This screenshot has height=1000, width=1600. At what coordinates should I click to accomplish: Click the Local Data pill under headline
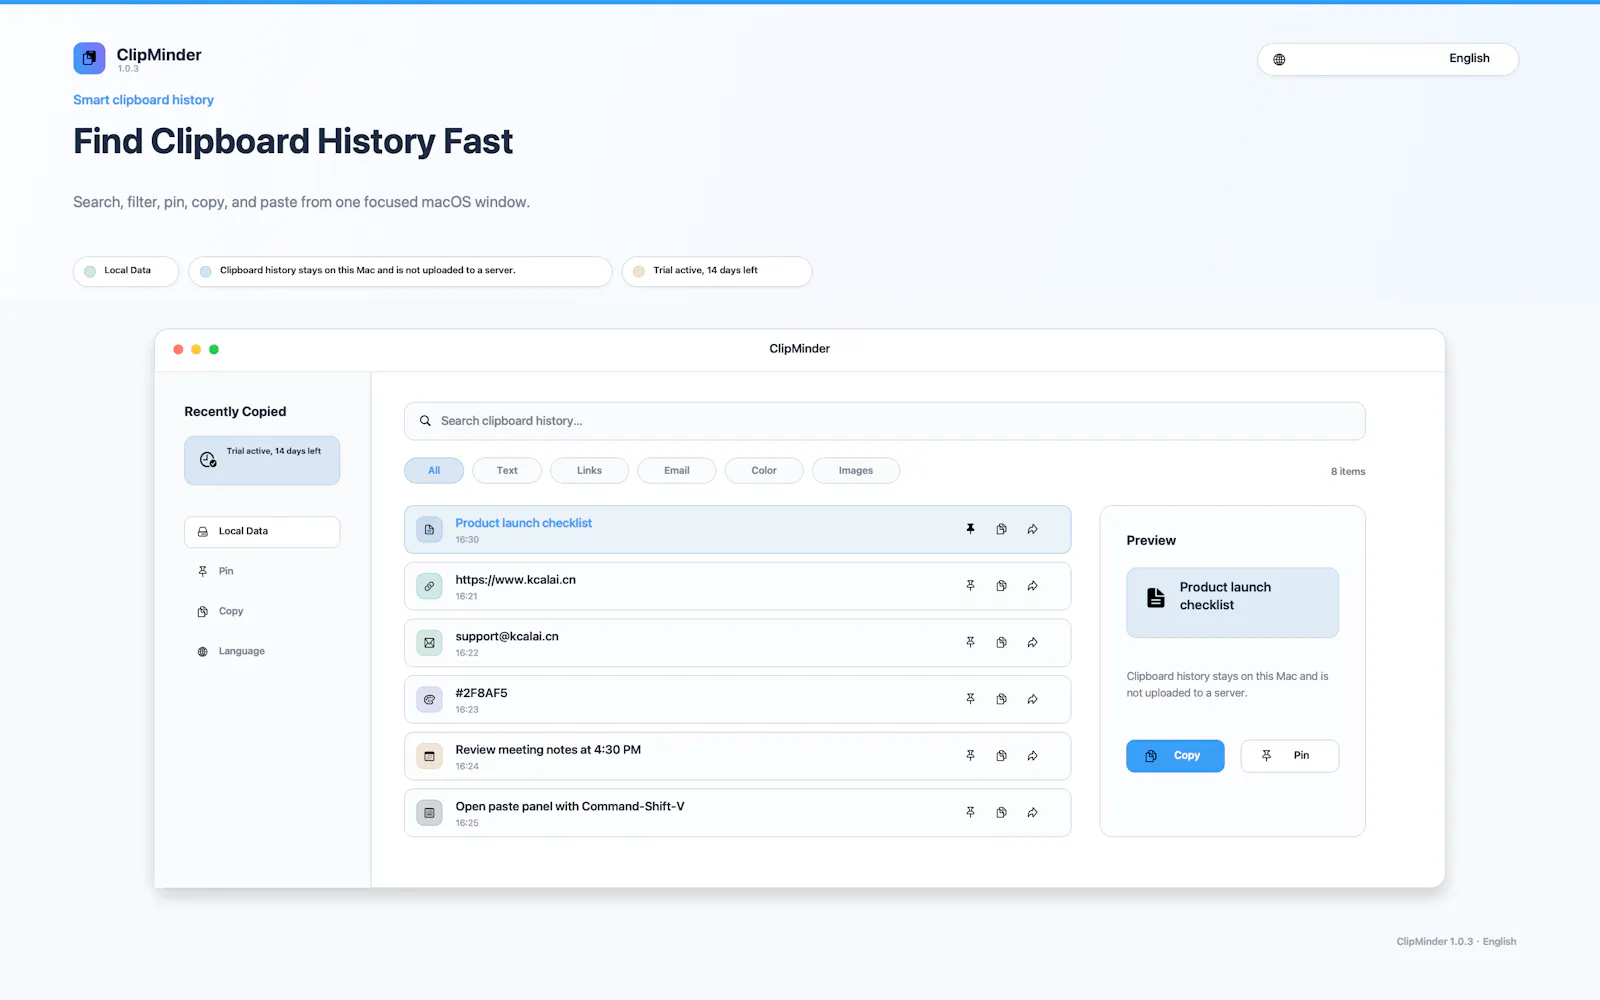126,271
